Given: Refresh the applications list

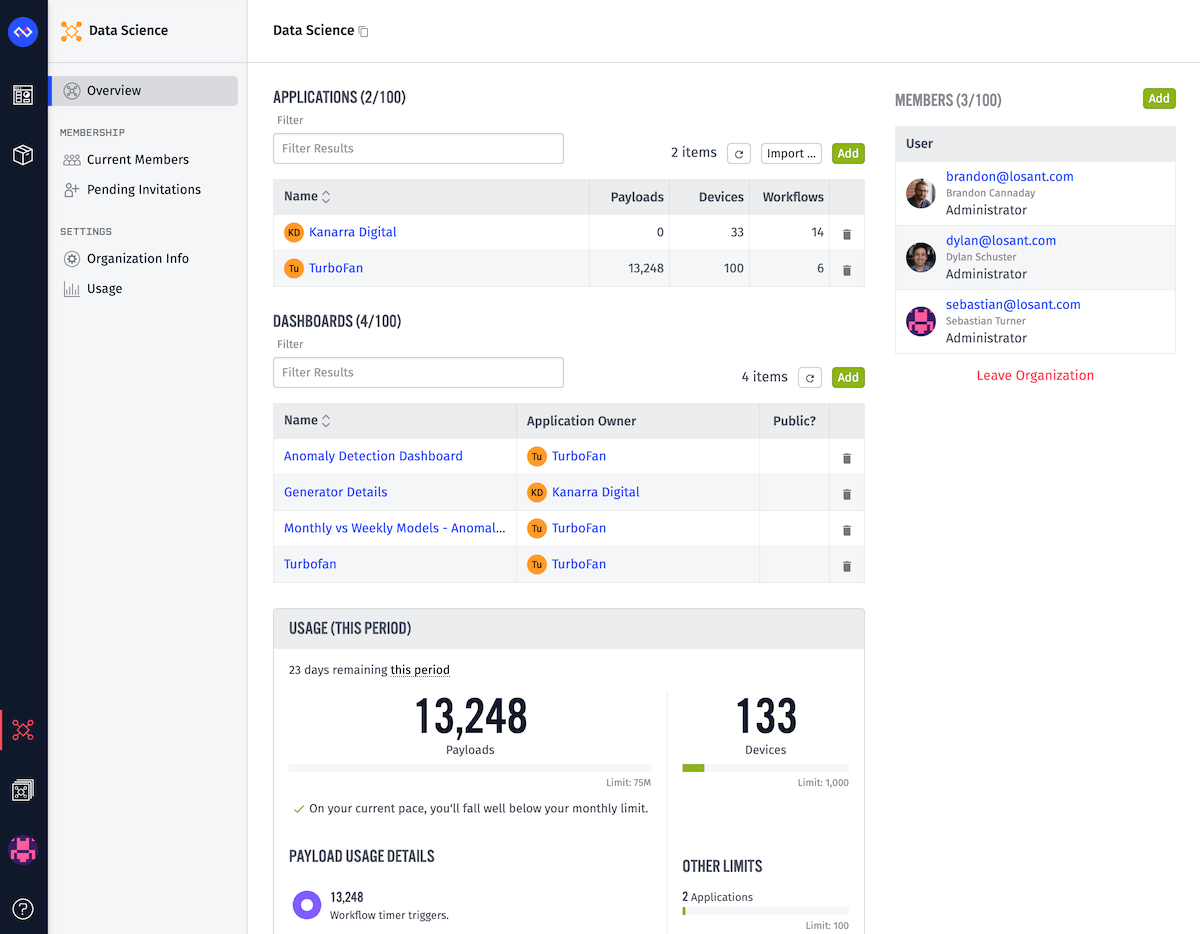Looking at the screenshot, I should click(x=738, y=153).
